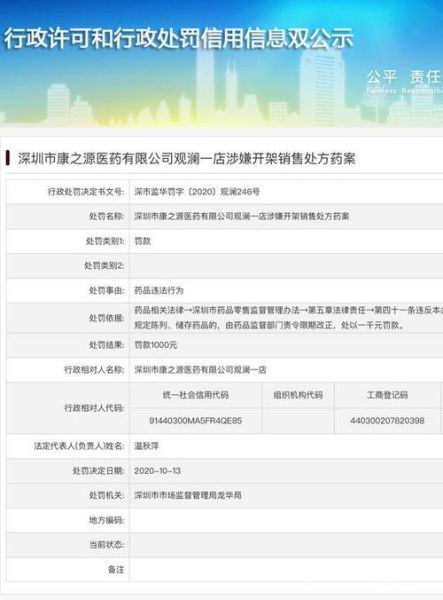Click the 当前状态 label
This screenshot has height=600, width=443.
coord(106,545)
